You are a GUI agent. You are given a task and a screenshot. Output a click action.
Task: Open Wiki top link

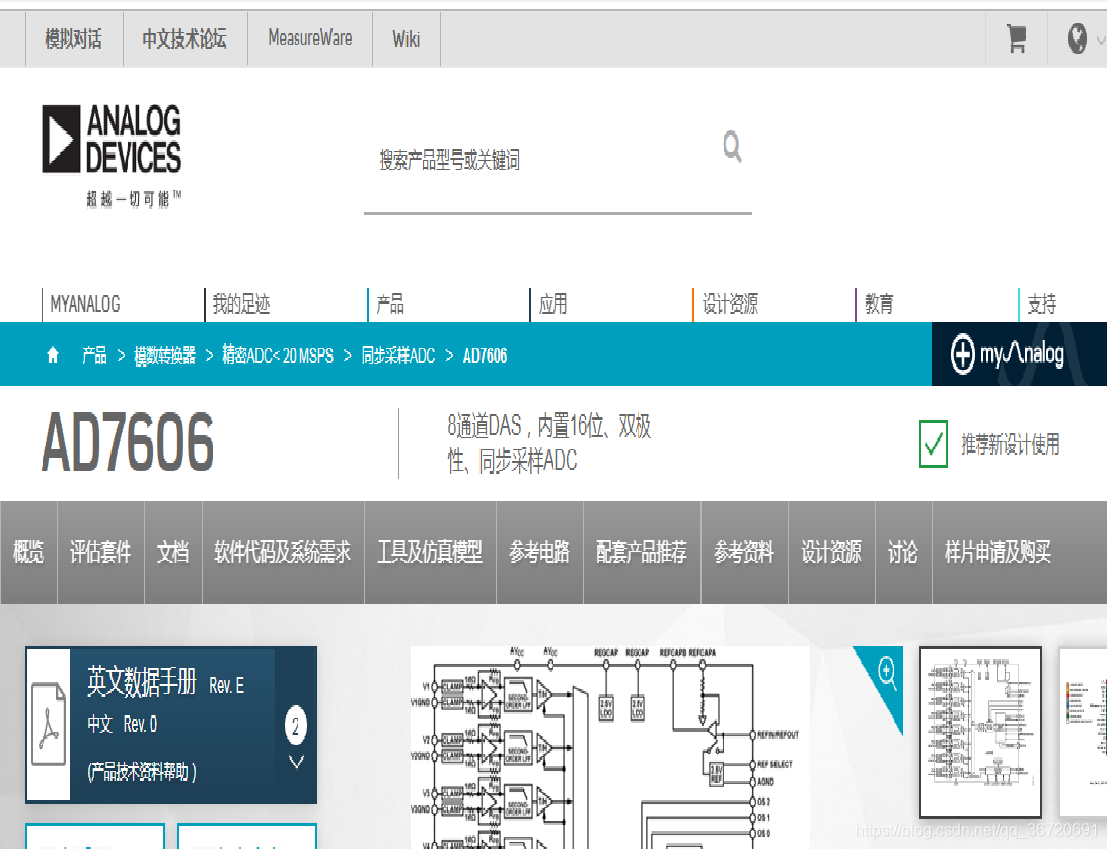pyautogui.click(x=406, y=39)
